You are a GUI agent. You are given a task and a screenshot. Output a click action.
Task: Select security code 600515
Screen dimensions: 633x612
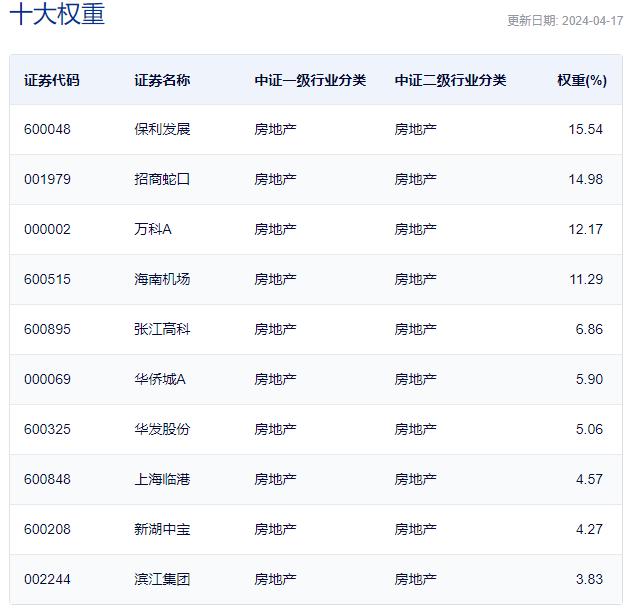tap(47, 279)
